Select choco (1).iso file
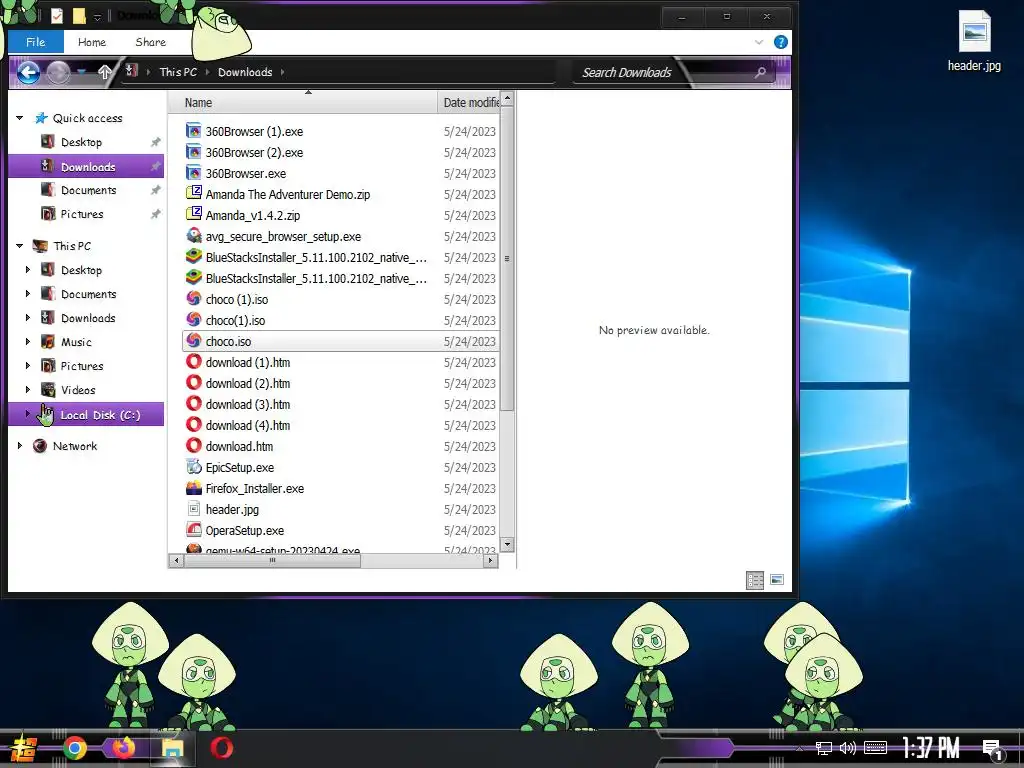The image size is (1024, 768). point(236,299)
